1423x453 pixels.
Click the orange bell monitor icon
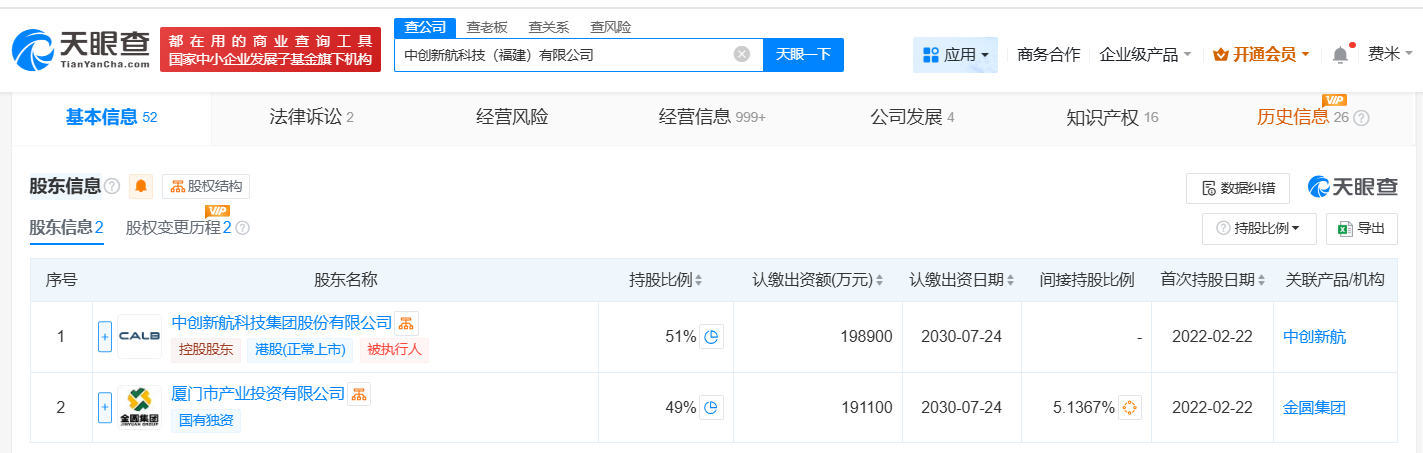click(141, 186)
